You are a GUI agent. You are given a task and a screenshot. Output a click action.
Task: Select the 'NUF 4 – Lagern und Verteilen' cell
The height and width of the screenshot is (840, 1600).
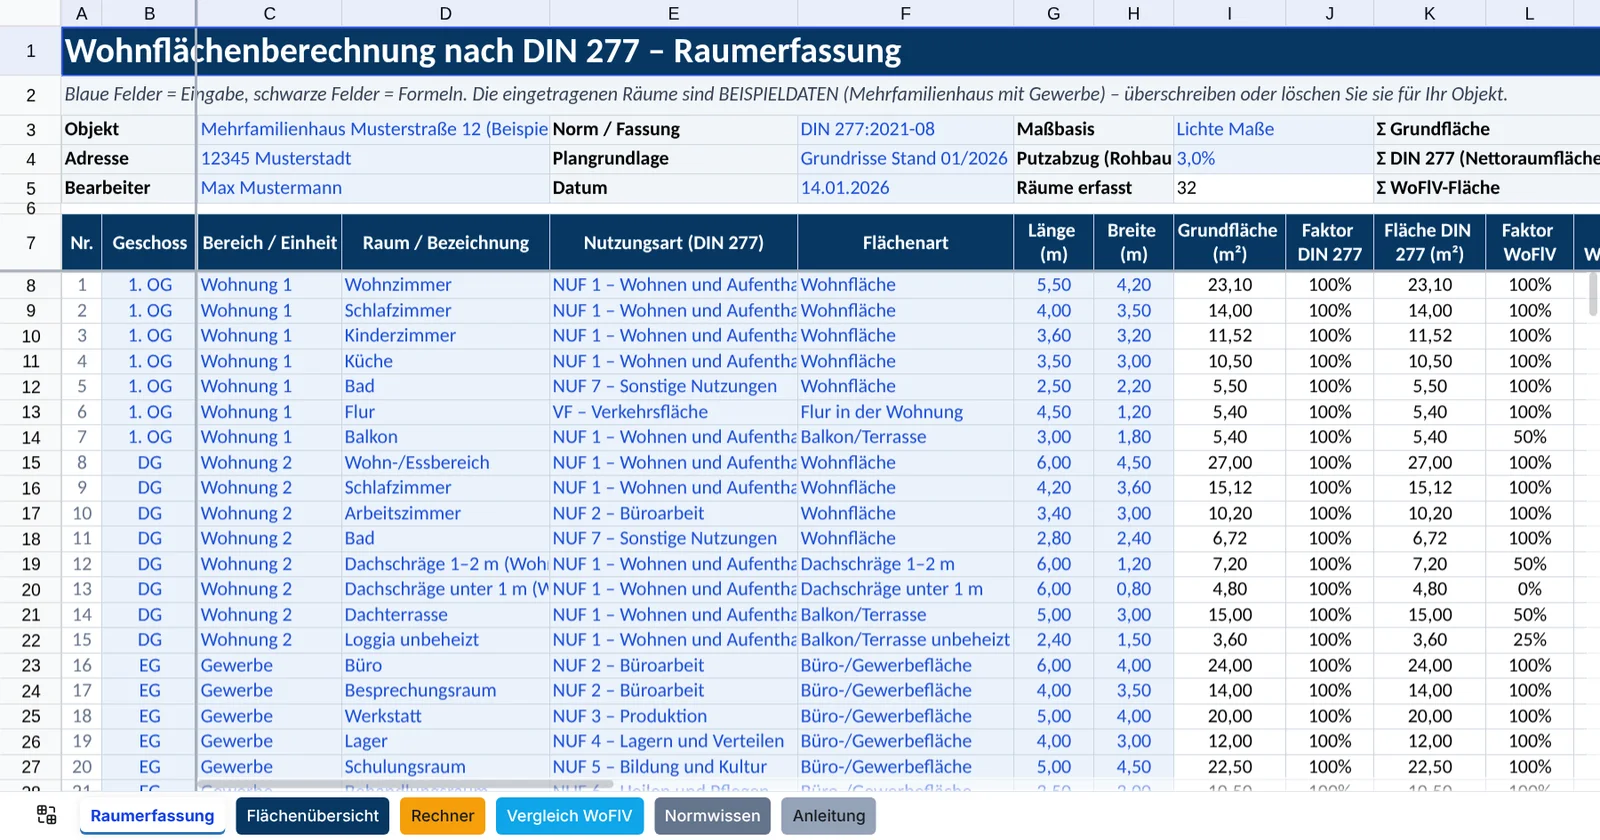tap(673, 741)
